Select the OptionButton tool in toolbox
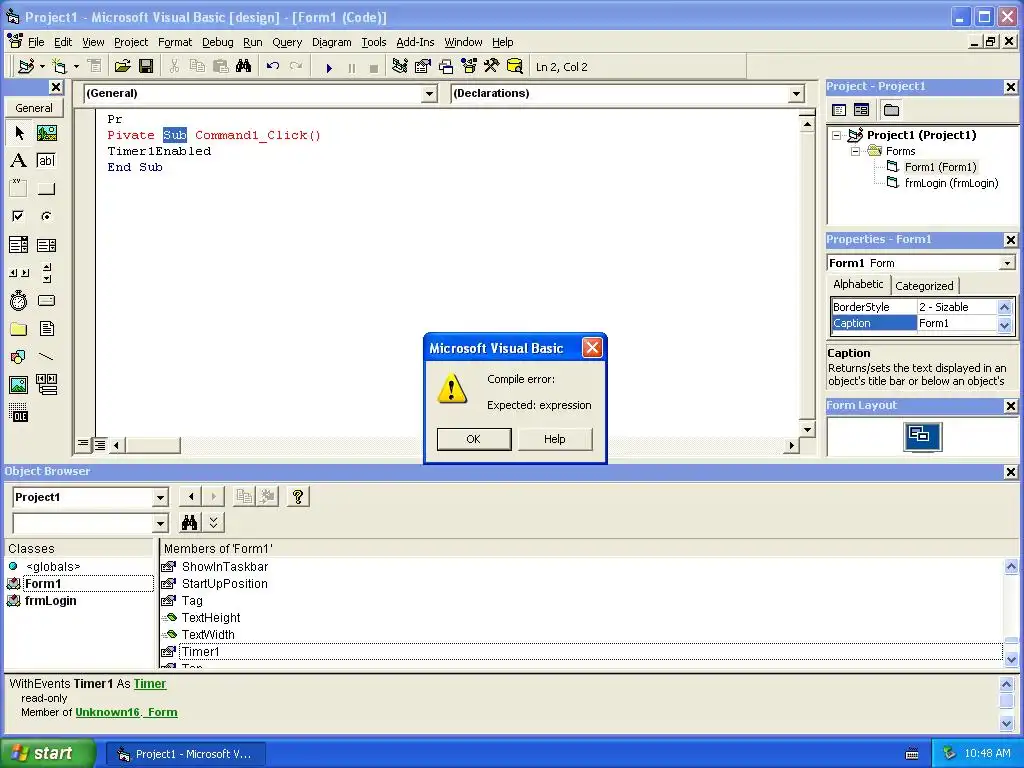Image resolution: width=1024 pixels, height=768 pixels. click(x=46, y=216)
